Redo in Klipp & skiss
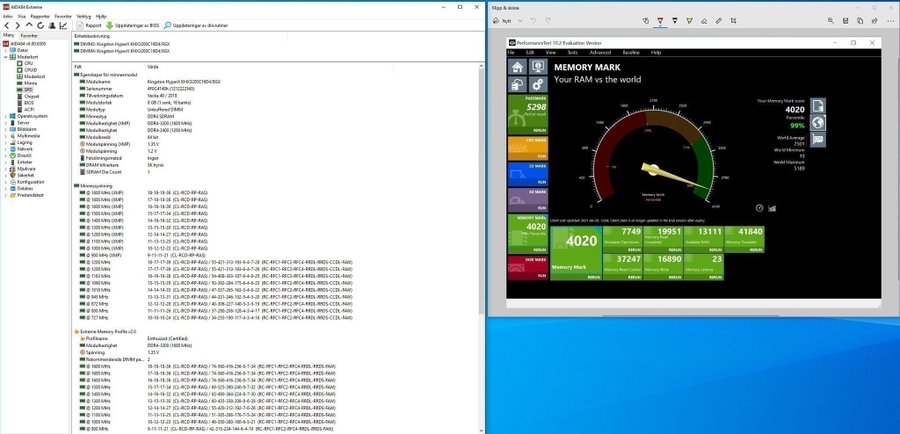This screenshot has height=434, width=900. 548,21
